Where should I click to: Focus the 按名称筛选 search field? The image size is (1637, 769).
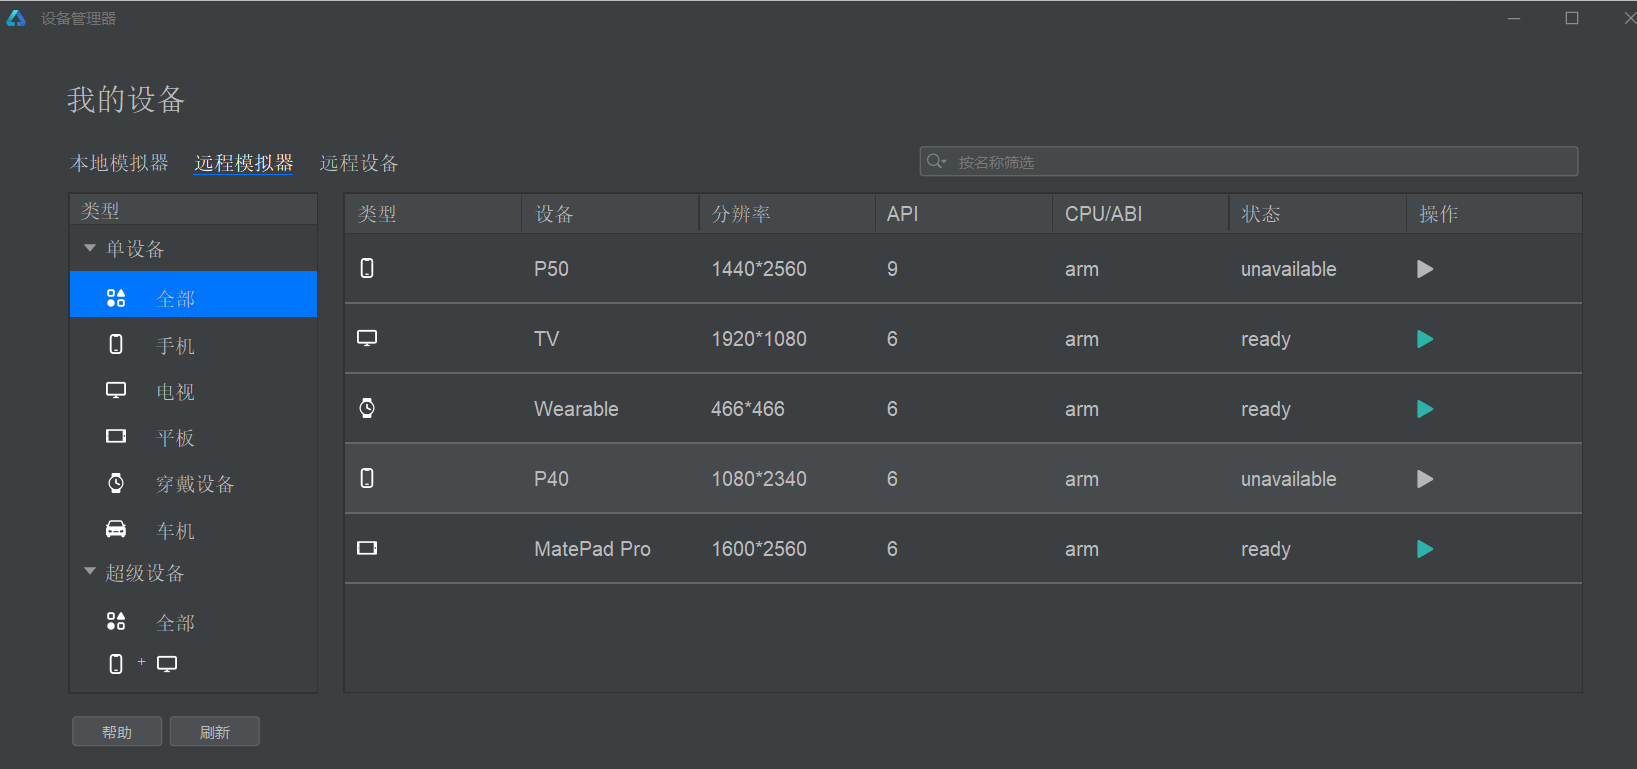[1249, 162]
